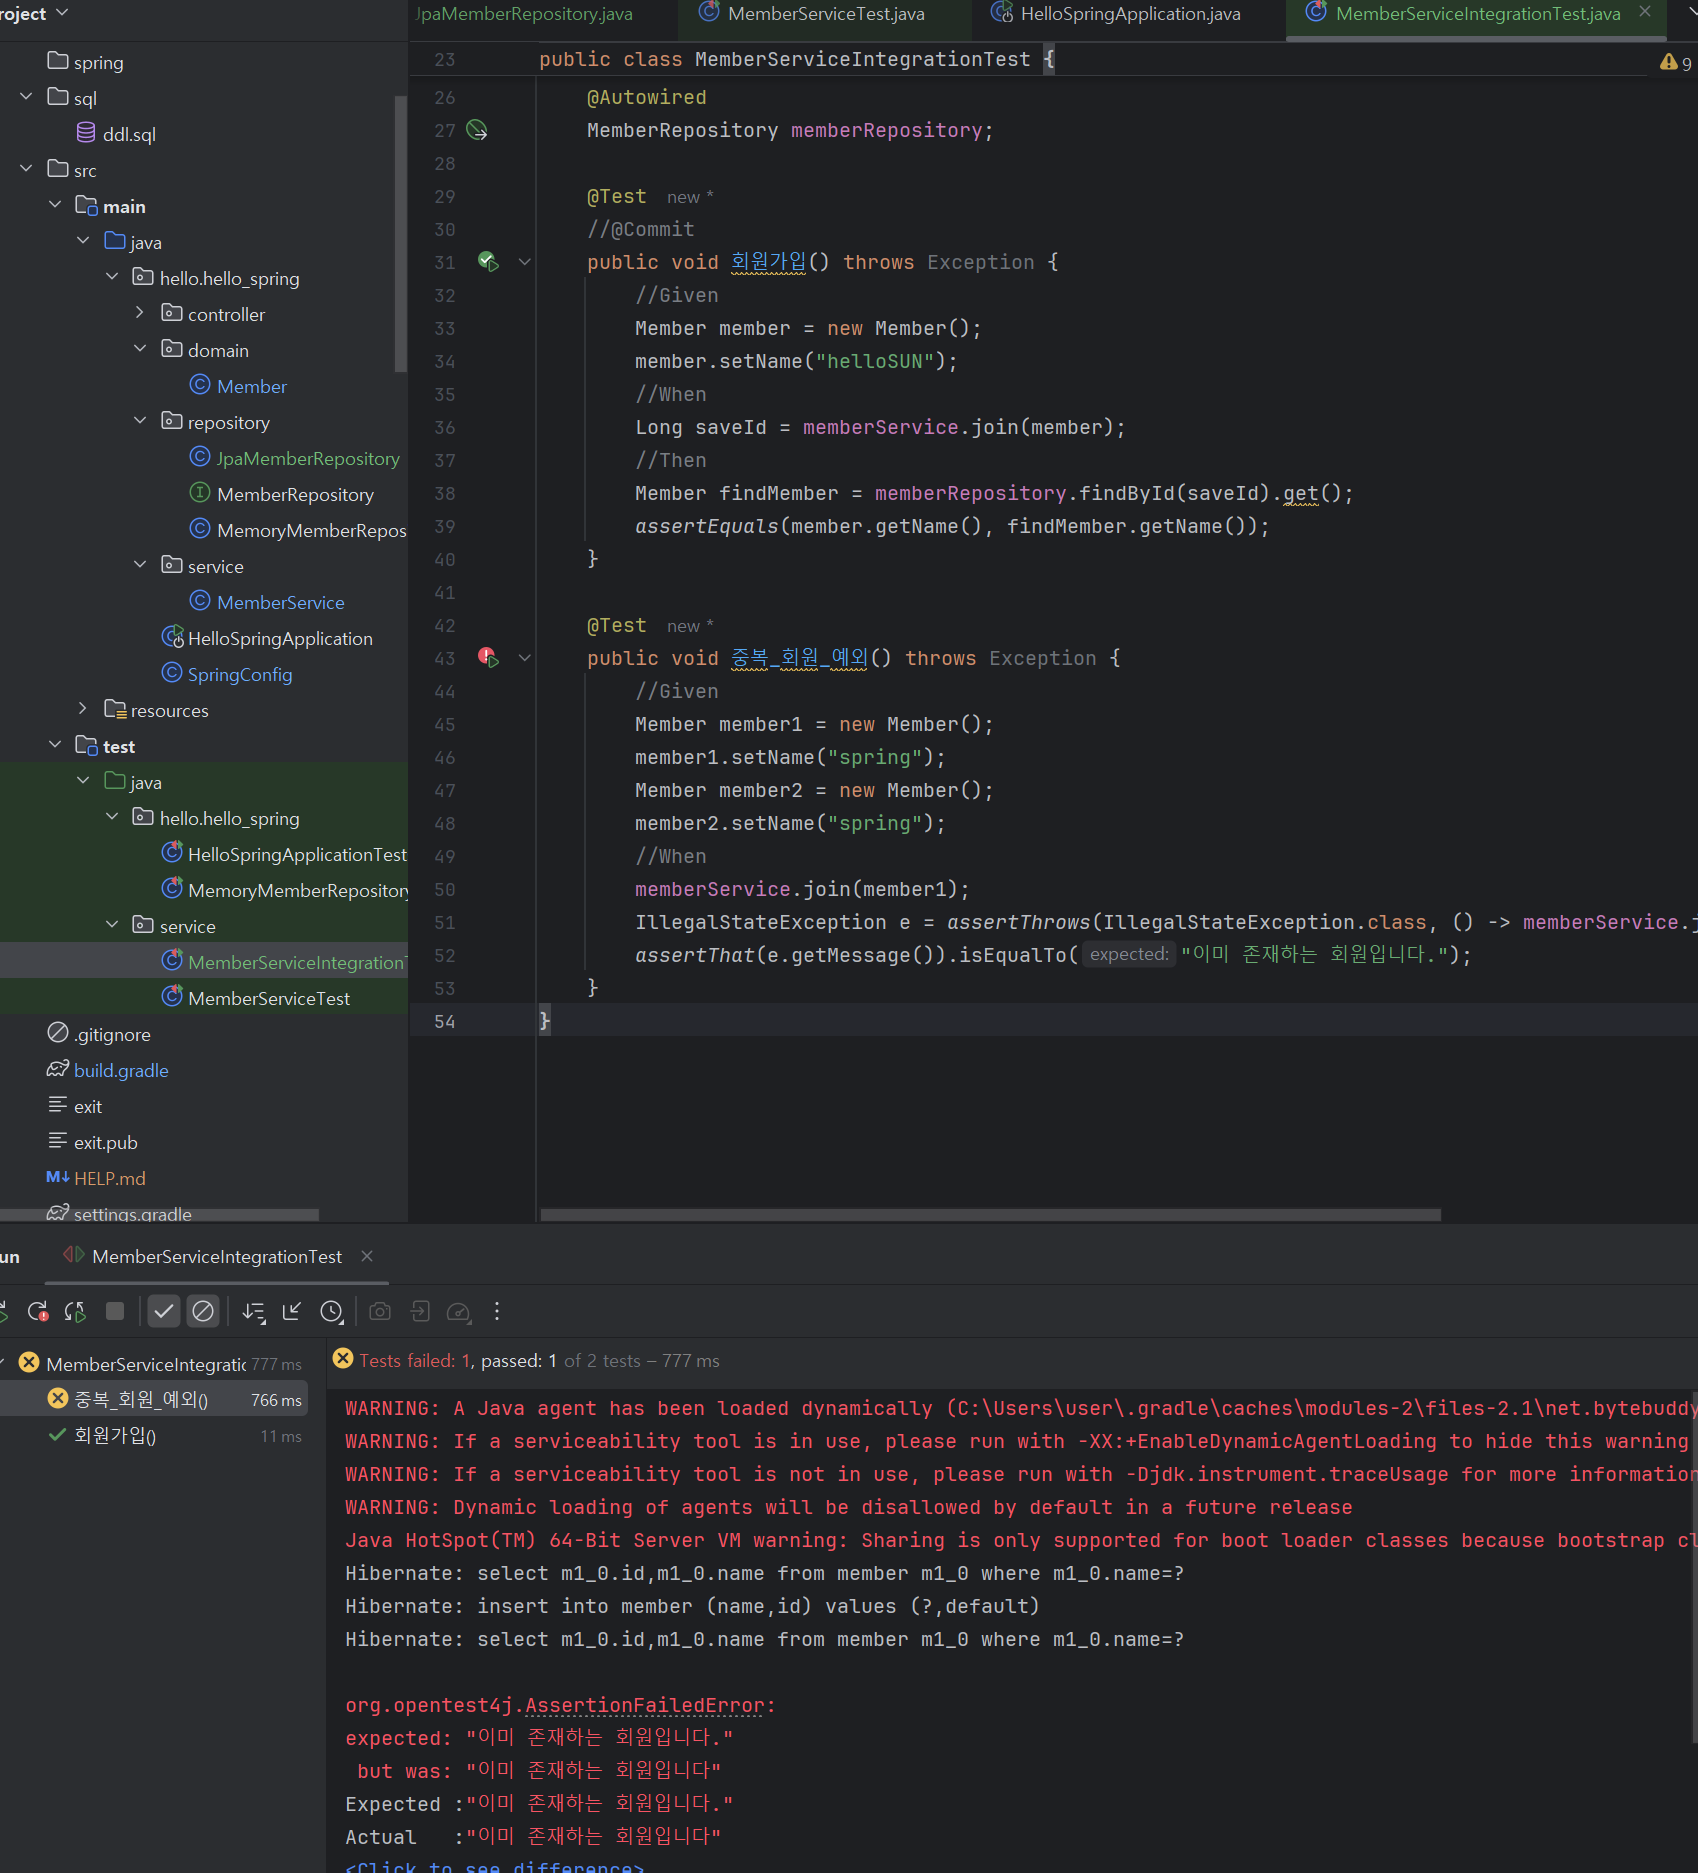Toggle Show Passed tests checkmark
This screenshot has height=1873, width=1698.
[x=164, y=1311]
